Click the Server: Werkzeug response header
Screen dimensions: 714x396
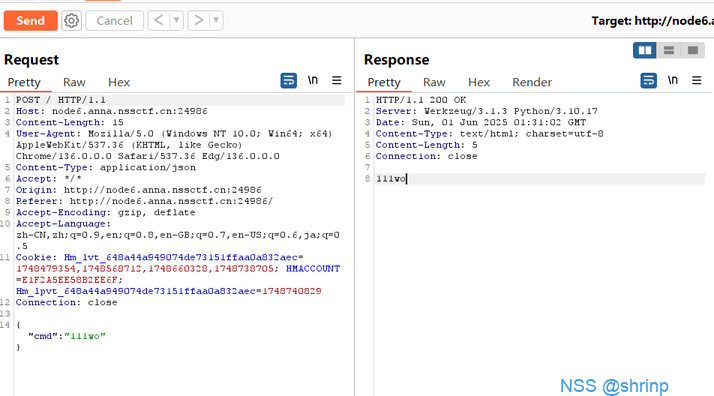pyautogui.click(x=486, y=111)
